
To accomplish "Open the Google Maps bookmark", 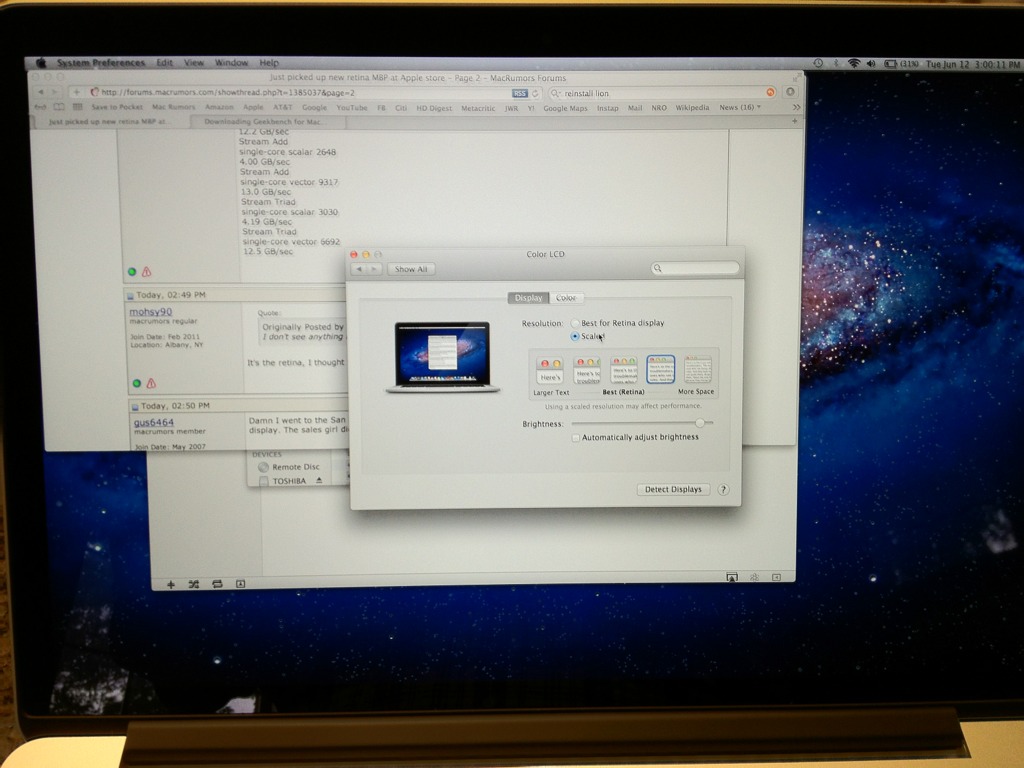I will click(566, 108).
